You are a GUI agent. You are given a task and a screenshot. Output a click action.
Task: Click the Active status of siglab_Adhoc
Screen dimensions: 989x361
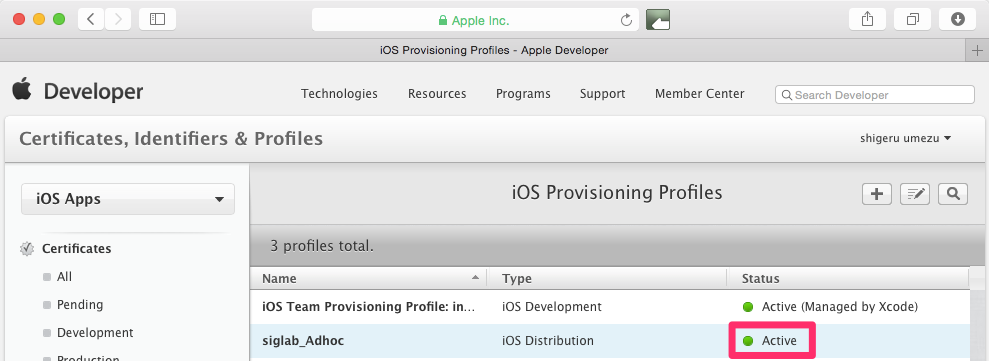[780, 341]
